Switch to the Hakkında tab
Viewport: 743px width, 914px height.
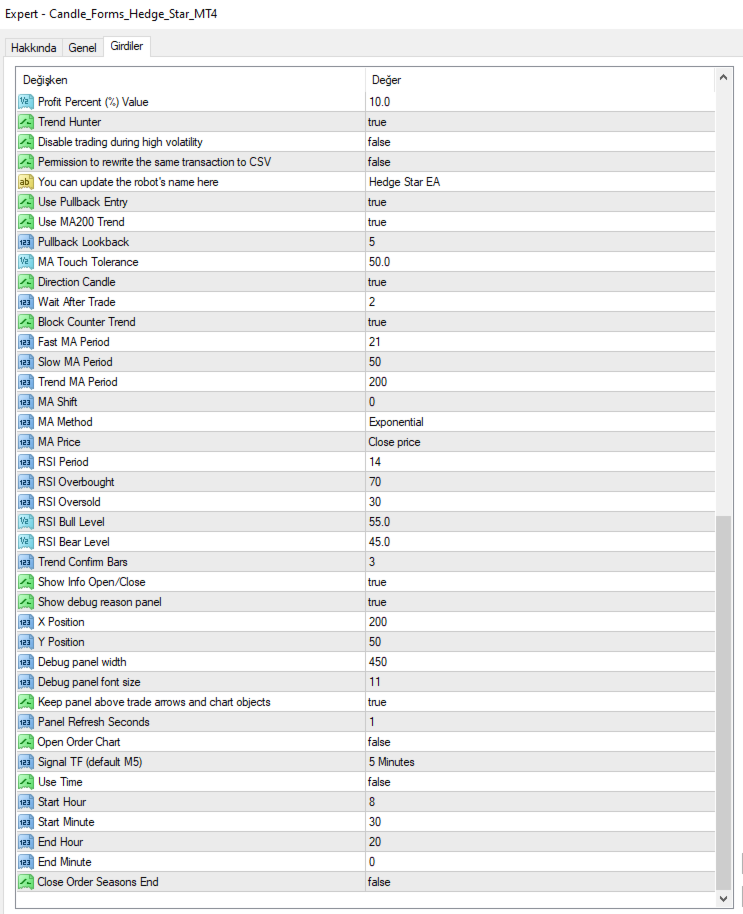click(34, 48)
